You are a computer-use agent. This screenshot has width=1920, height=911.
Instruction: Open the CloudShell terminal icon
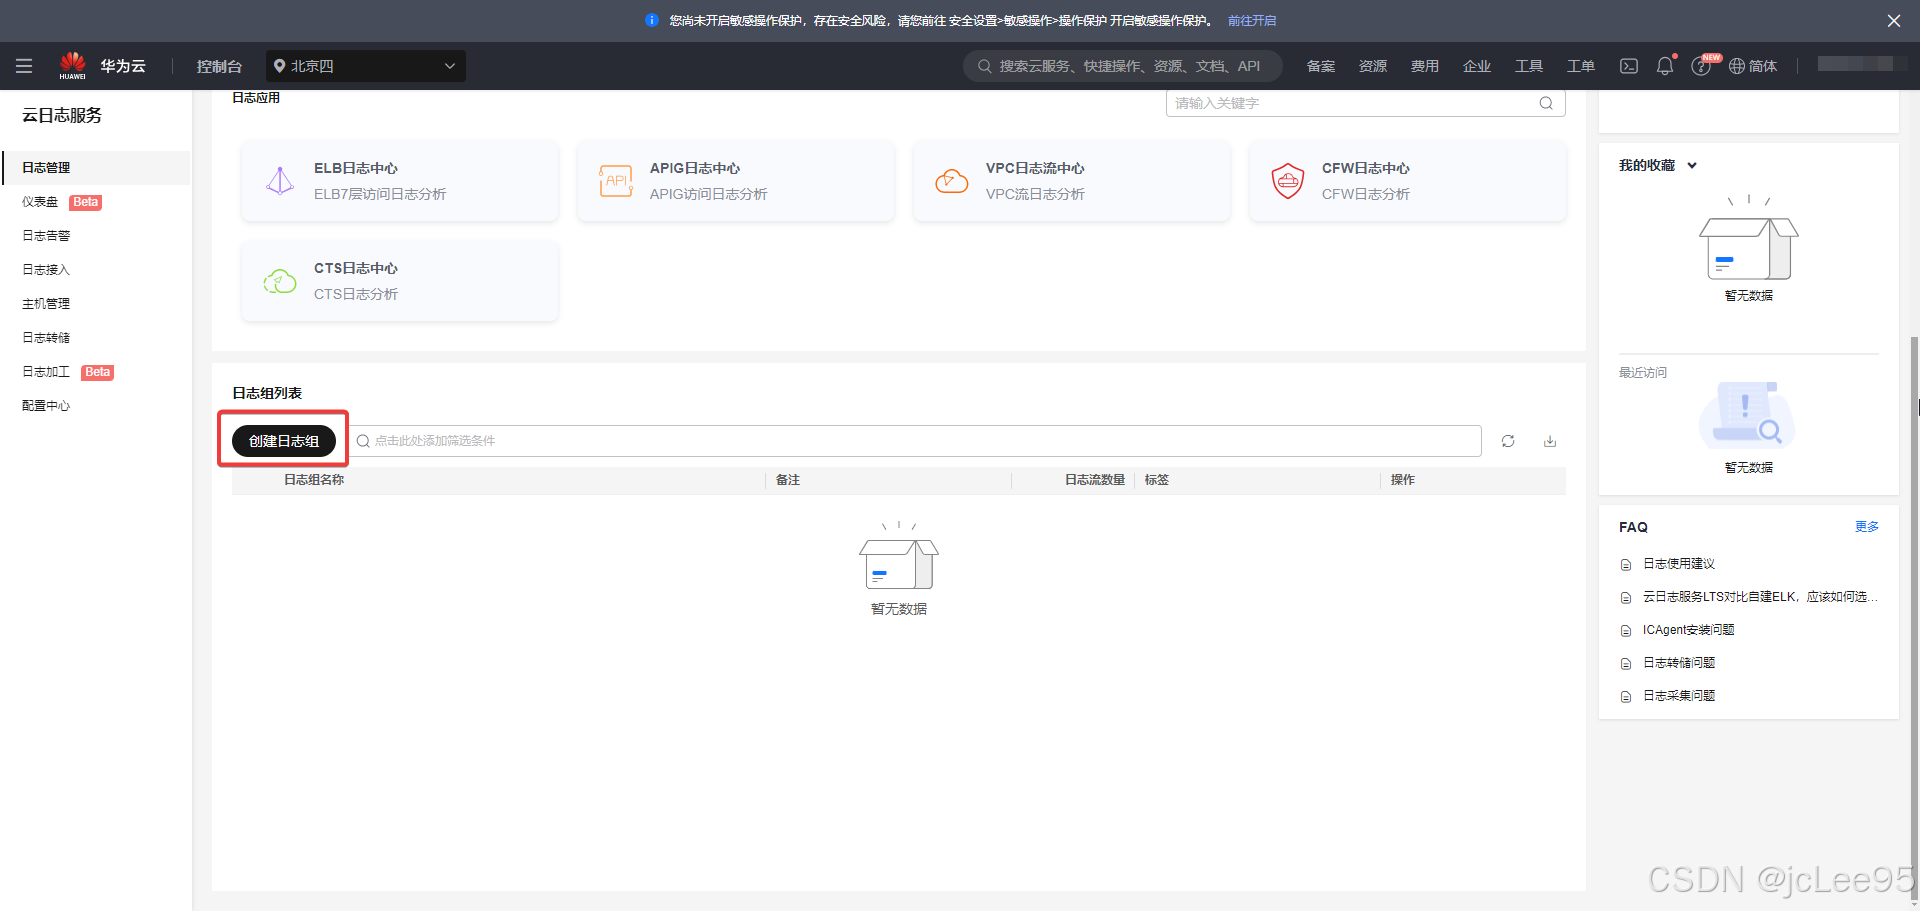[x=1629, y=66]
